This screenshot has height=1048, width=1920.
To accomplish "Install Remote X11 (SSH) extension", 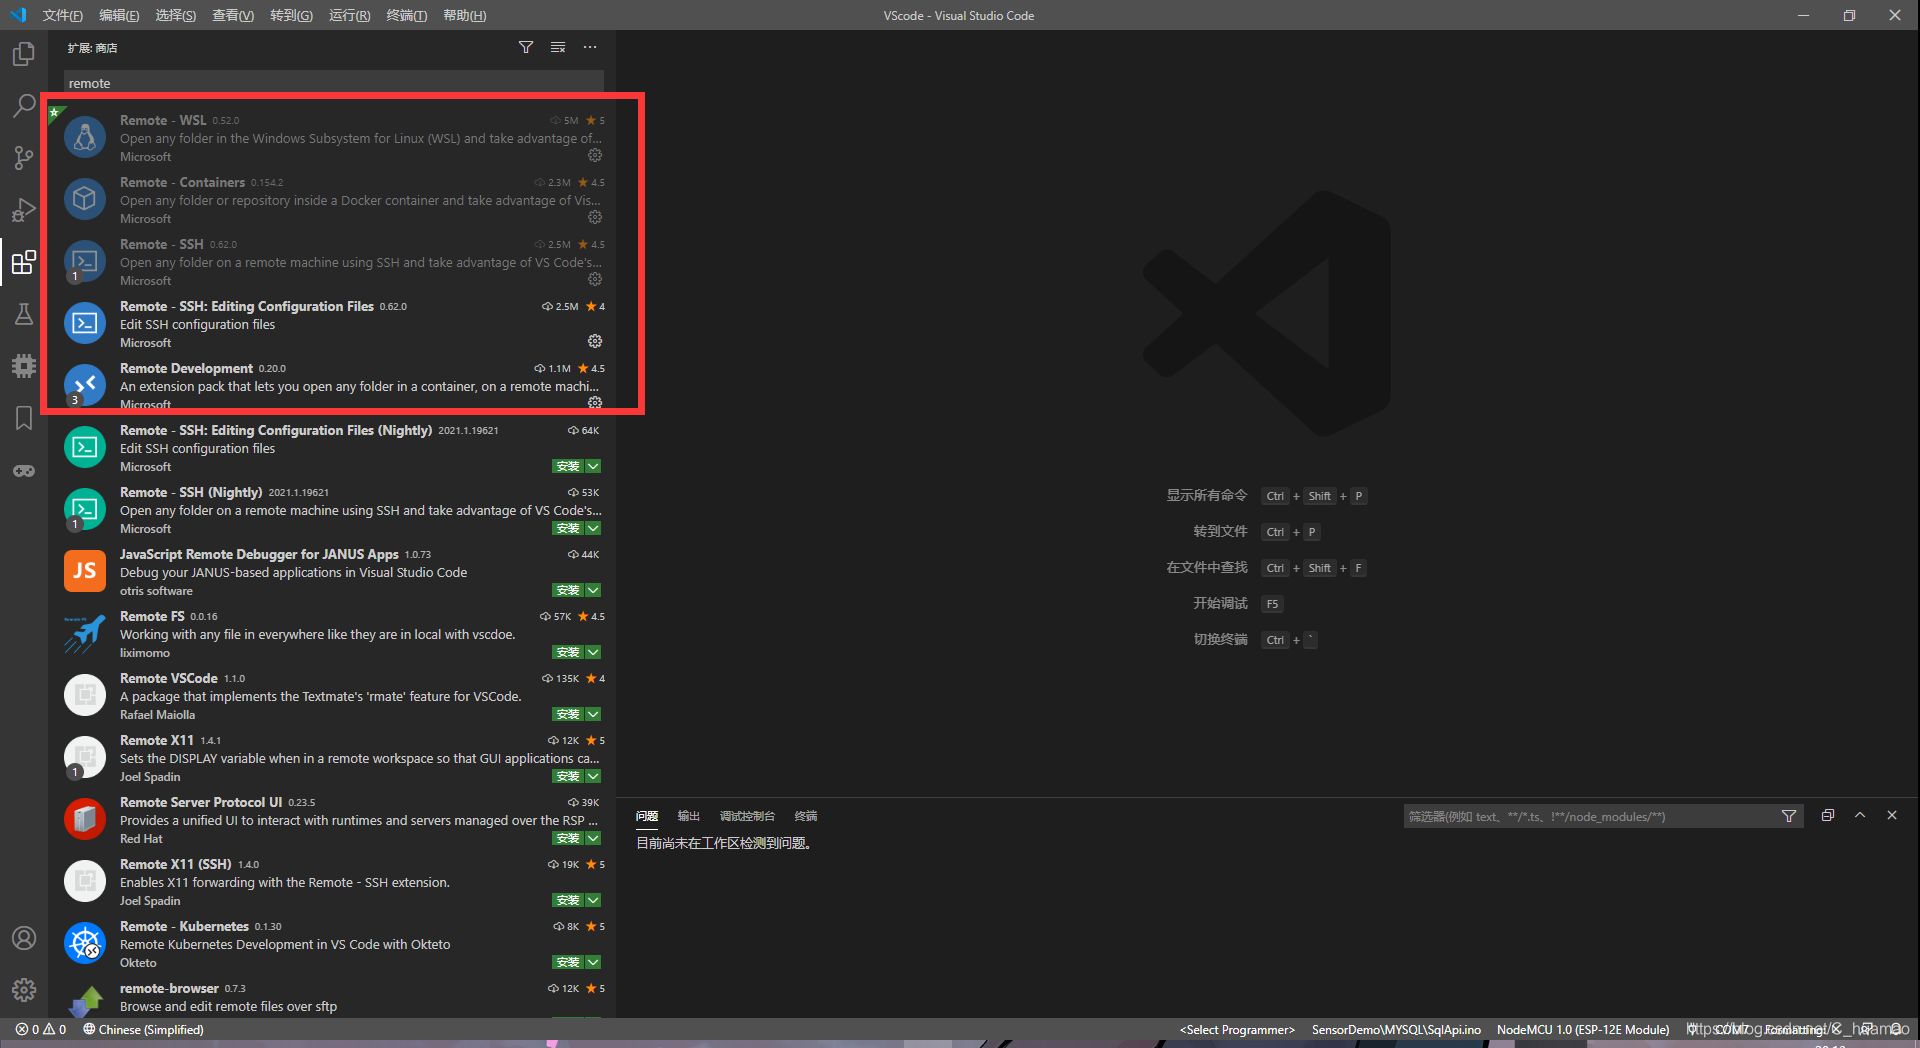I will coord(568,900).
